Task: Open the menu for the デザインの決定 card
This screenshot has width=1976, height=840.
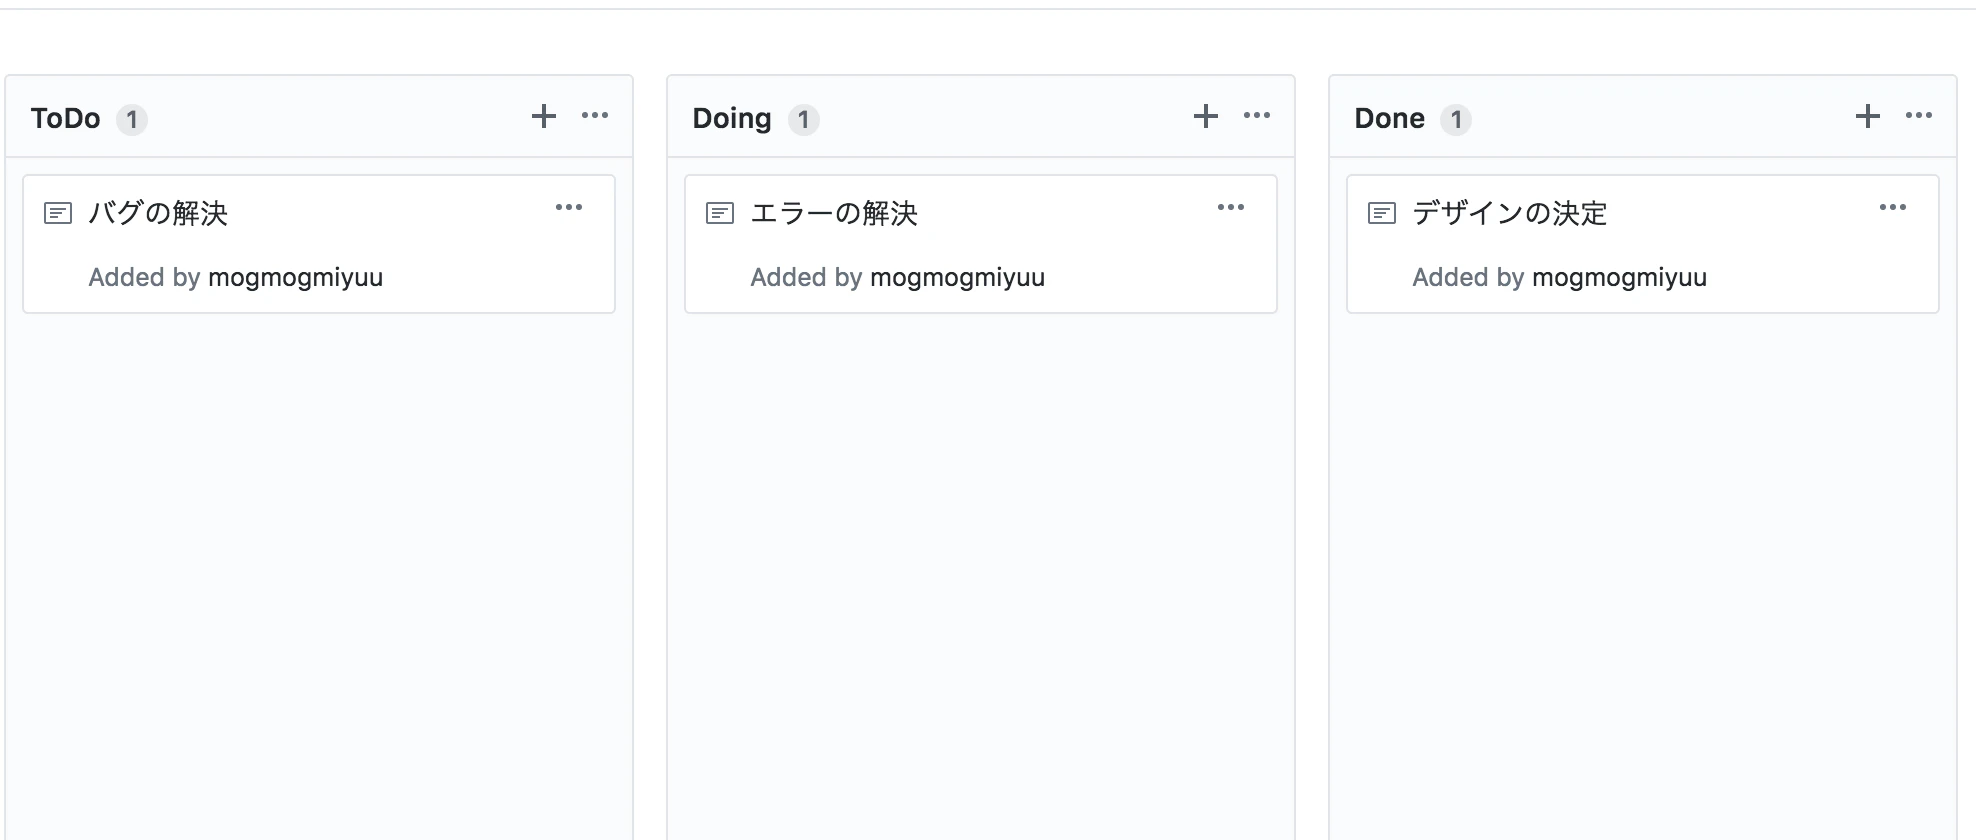Action: pos(1893,208)
